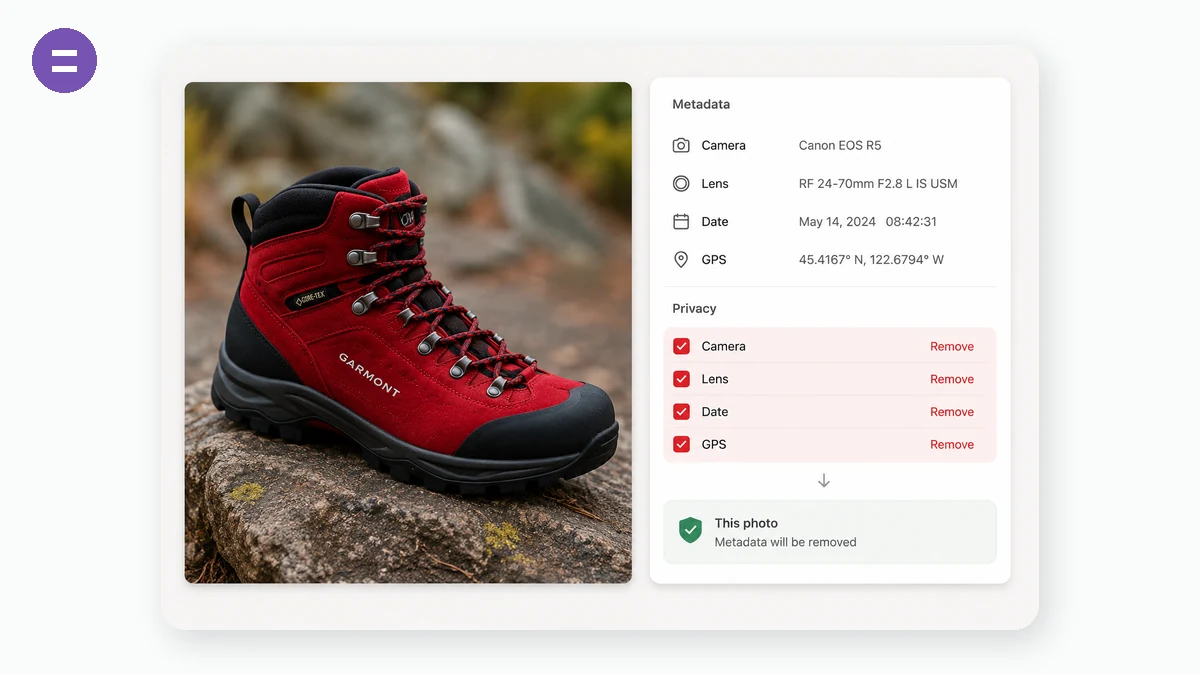Viewport: 1200px width, 675px height.
Task: Click the purple round menu logo icon
Action: [64, 60]
